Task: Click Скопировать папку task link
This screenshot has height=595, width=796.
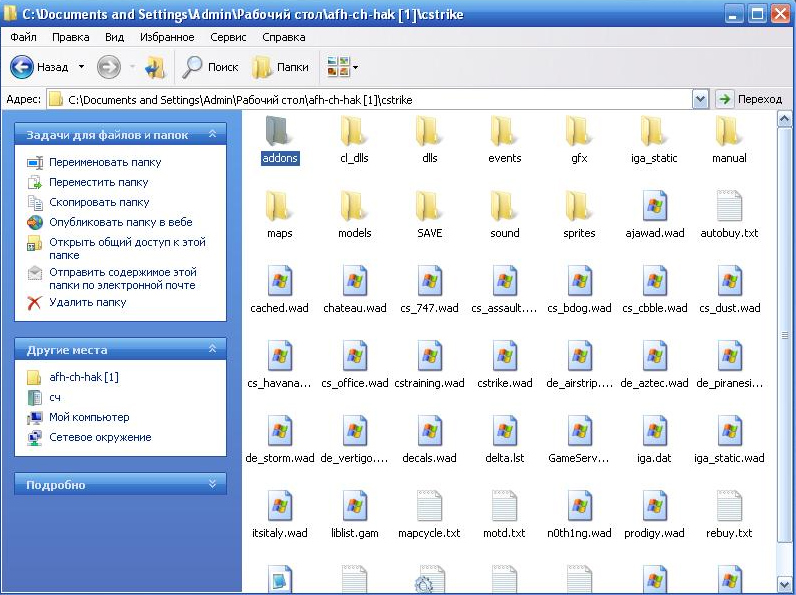Action: 99,202
